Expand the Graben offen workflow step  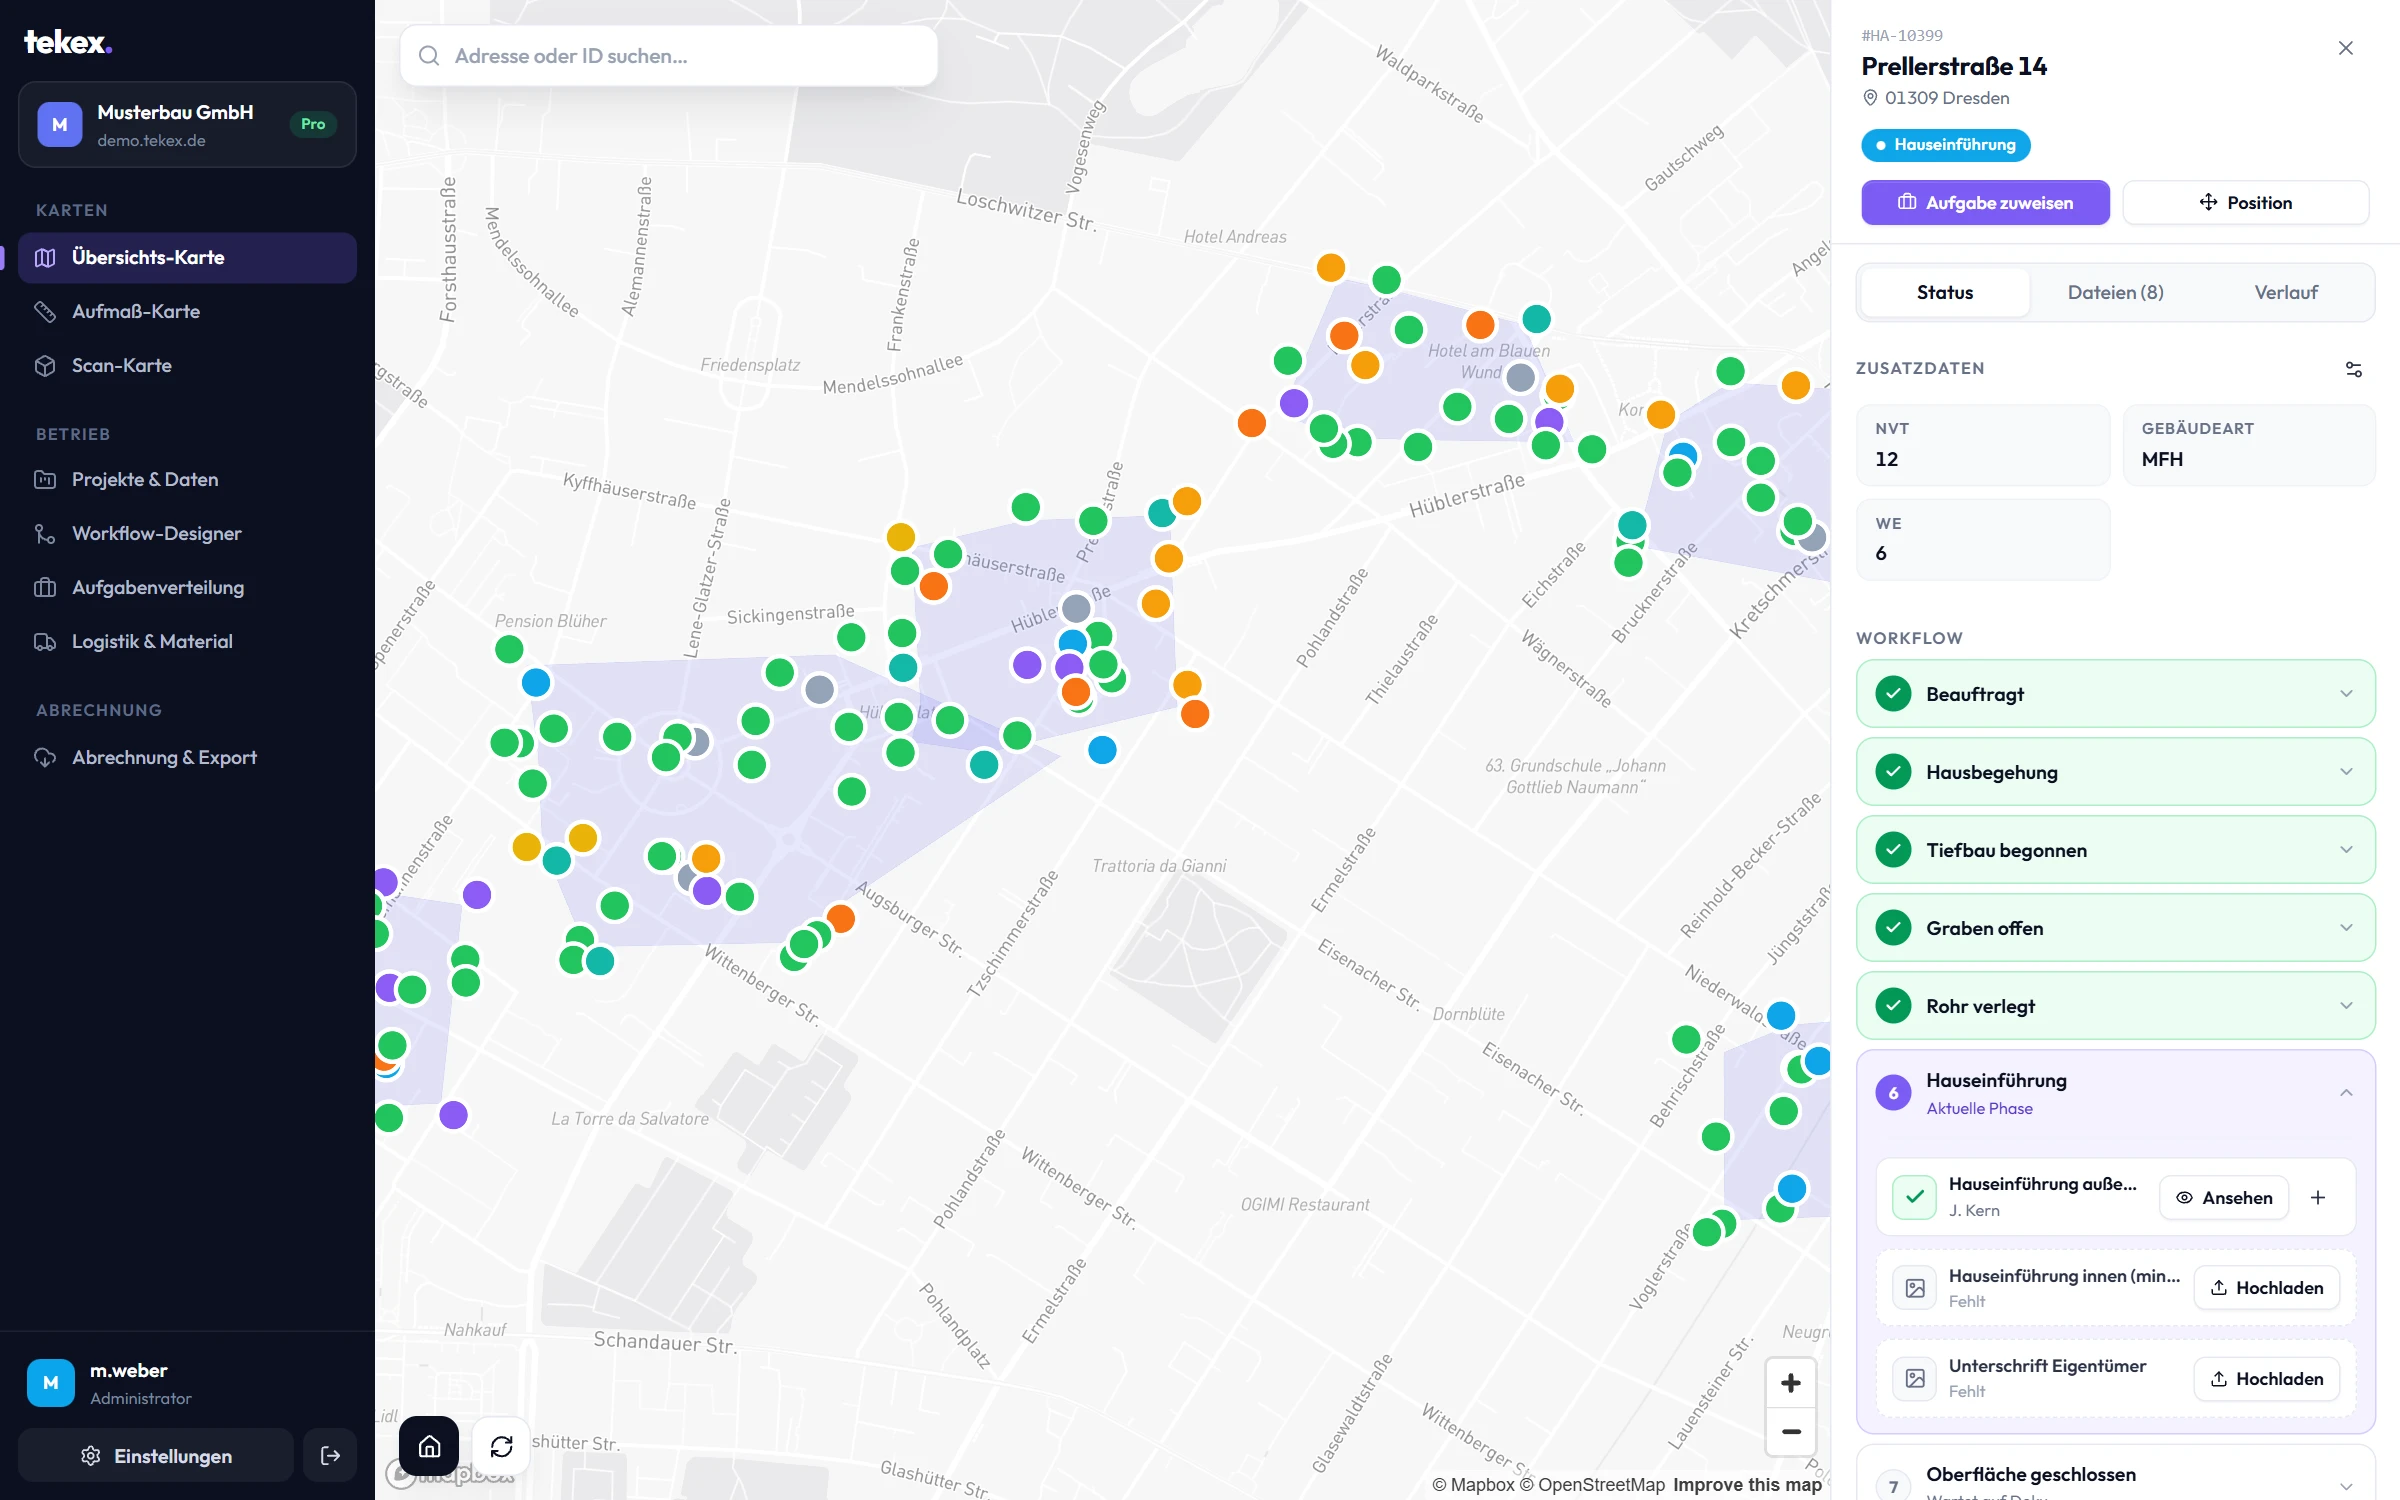point(2115,927)
